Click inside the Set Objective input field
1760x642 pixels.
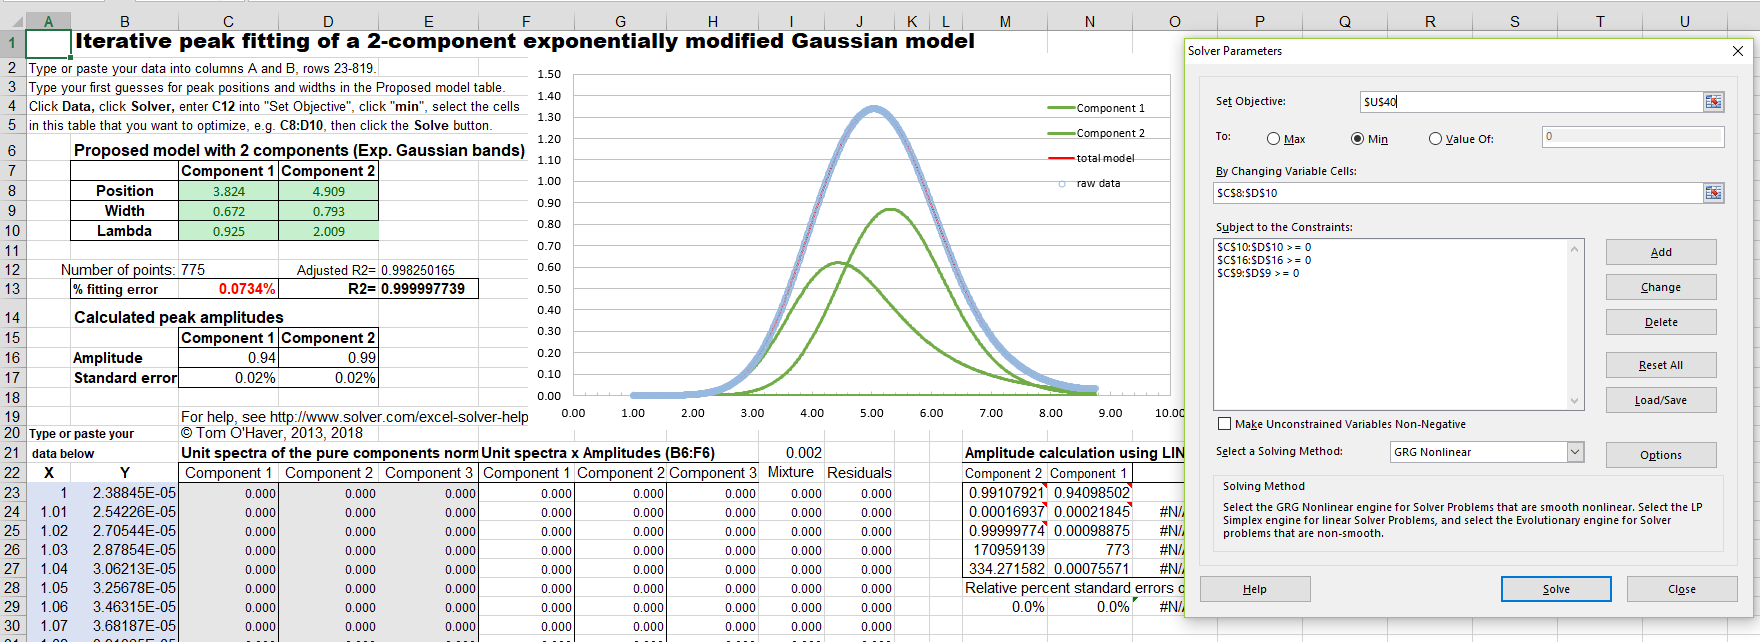click(x=1530, y=102)
